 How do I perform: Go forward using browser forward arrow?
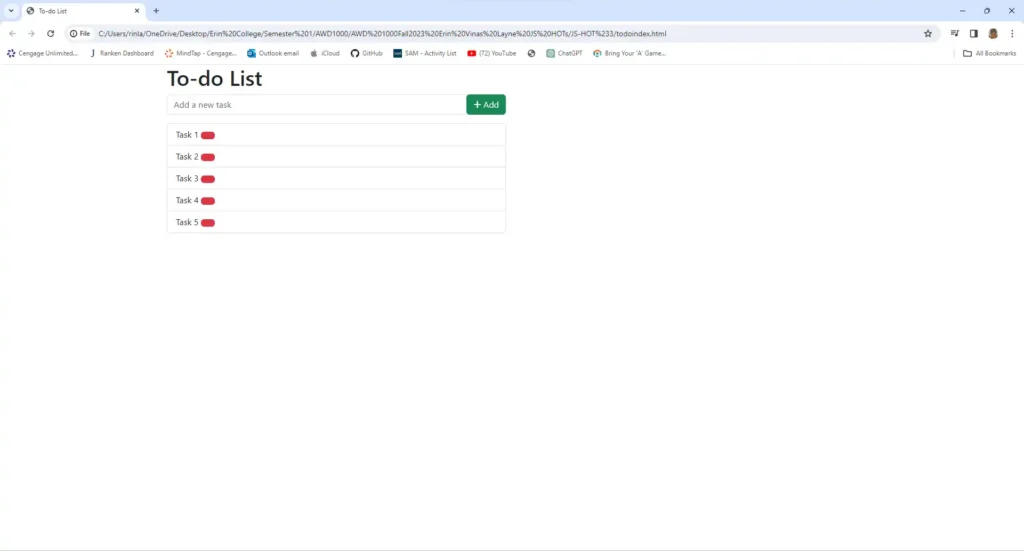[31, 33]
